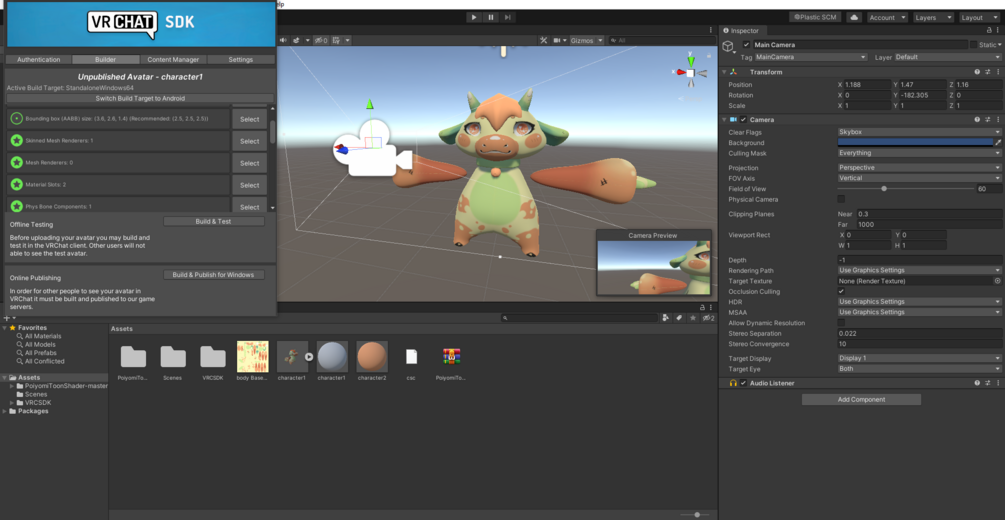Open the Projection Perspective dropdown

[x=919, y=167]
